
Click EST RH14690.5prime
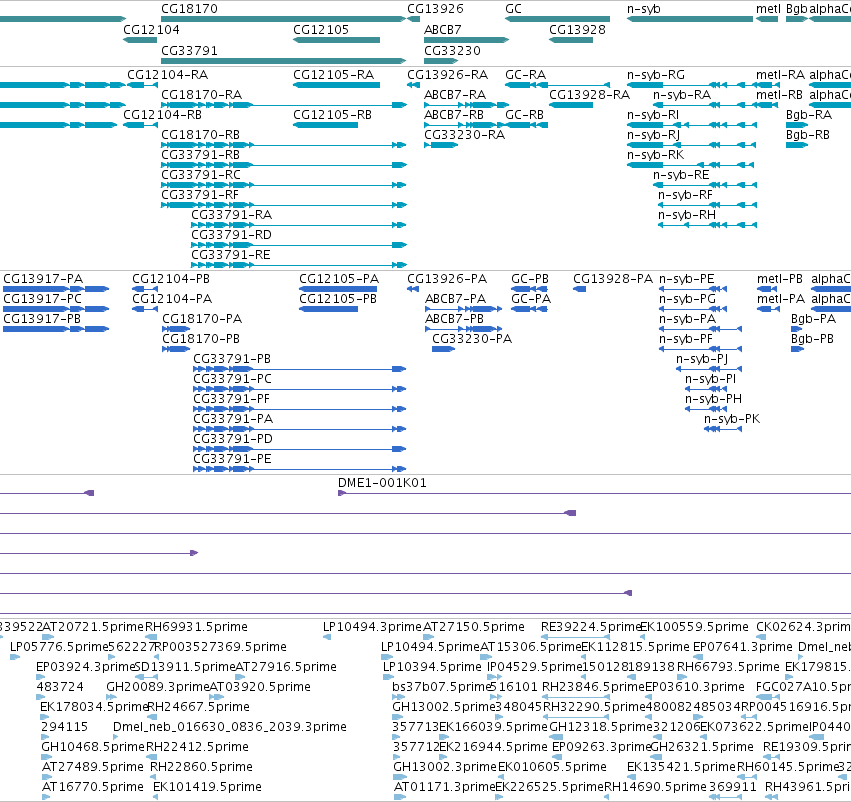click(656, 787)
